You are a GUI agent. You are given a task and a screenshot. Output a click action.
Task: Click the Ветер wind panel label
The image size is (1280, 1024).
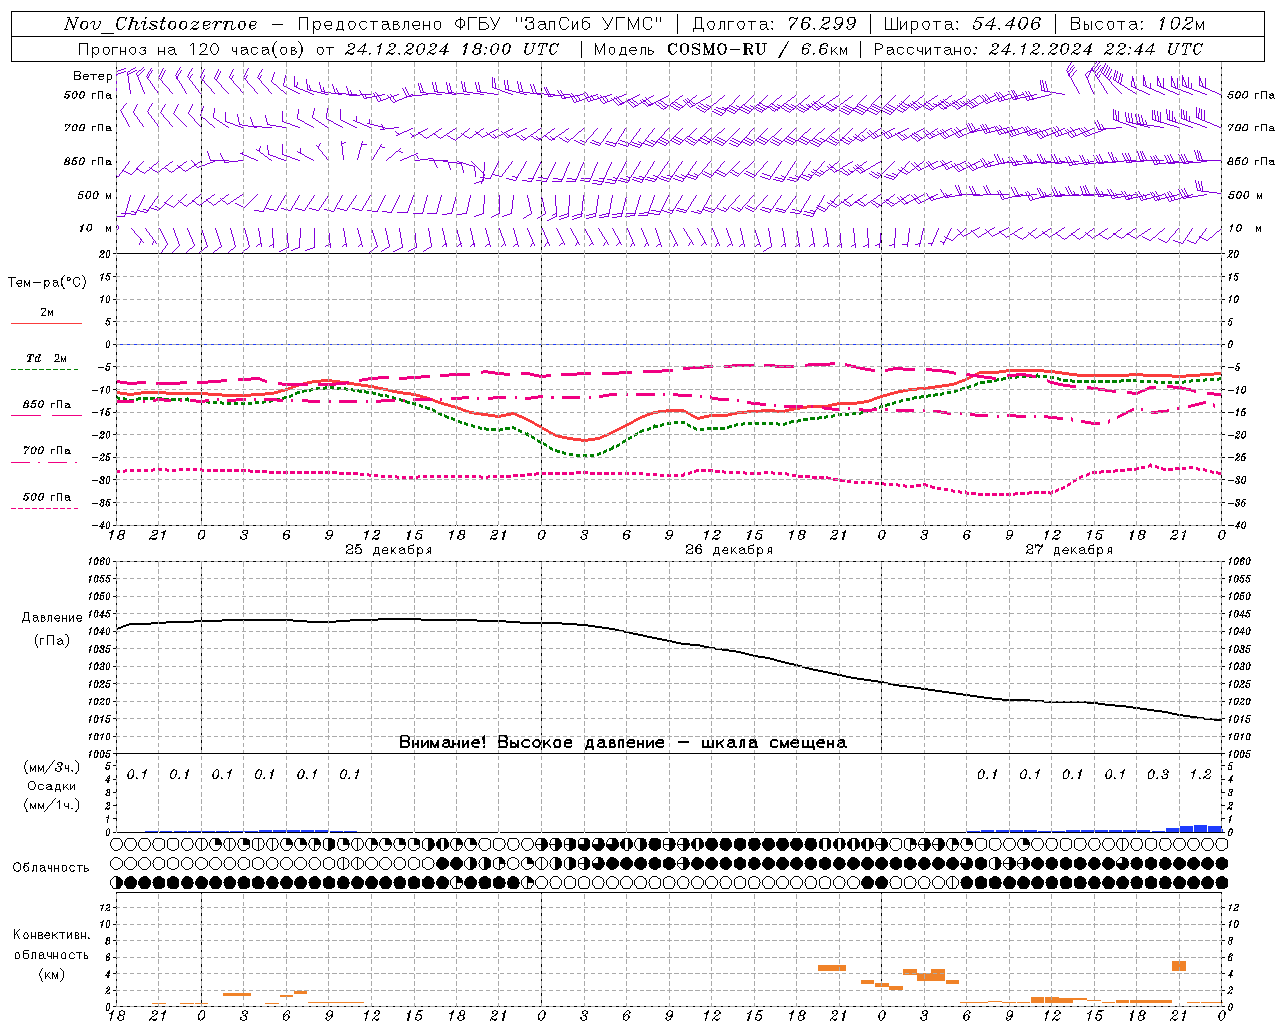(92, 76)
